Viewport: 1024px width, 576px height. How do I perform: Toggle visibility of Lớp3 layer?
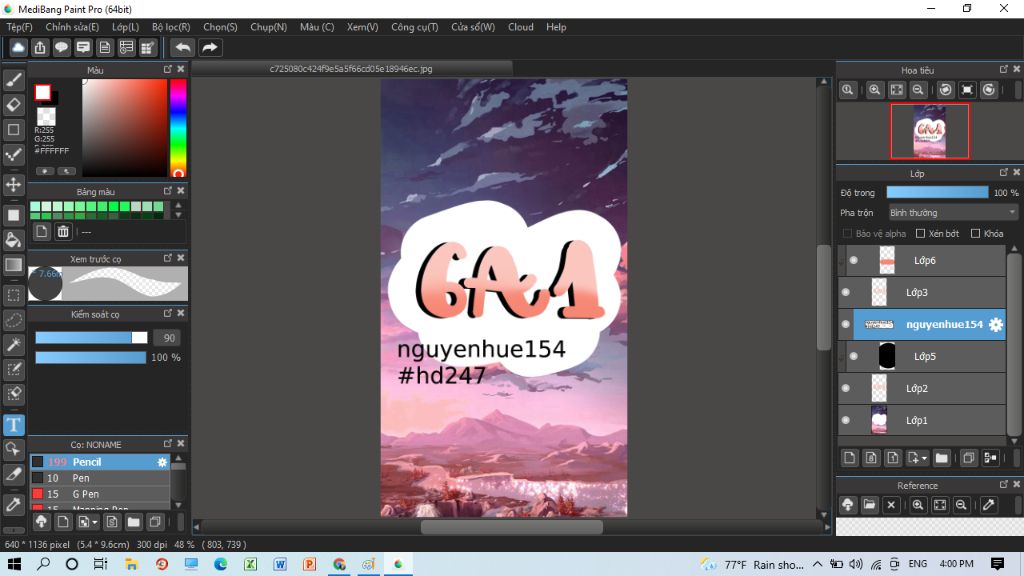846,293
